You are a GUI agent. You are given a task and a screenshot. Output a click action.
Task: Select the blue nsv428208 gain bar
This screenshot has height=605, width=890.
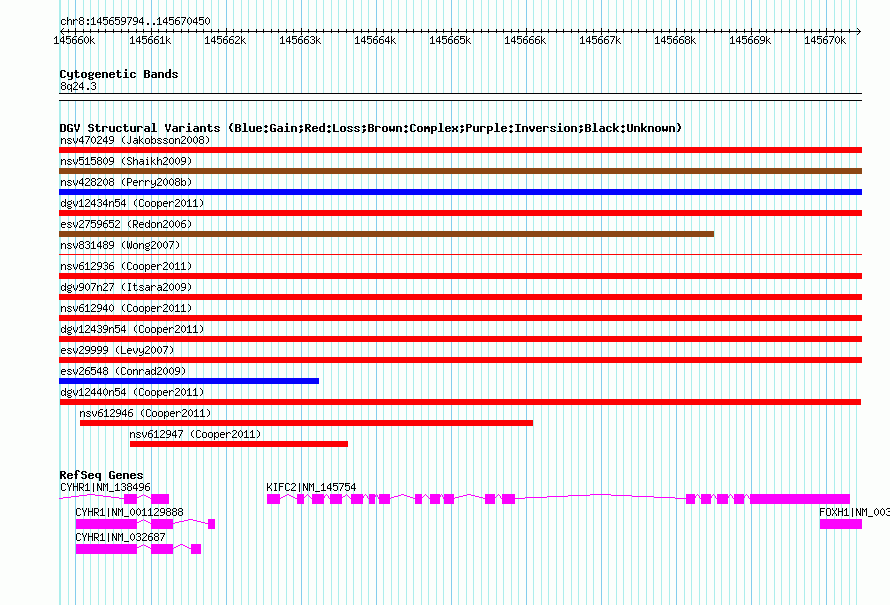point(460,192)
